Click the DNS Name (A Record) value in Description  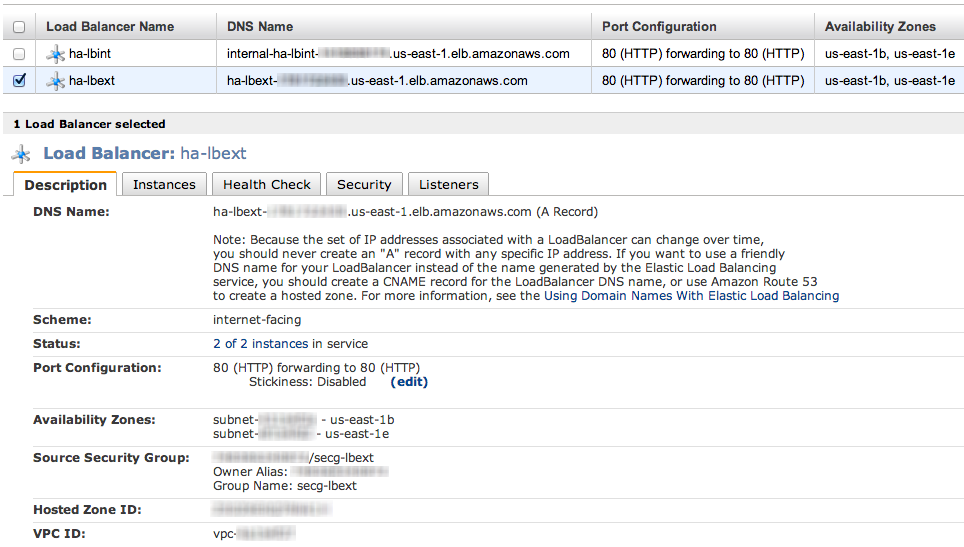tap(405, 211)
